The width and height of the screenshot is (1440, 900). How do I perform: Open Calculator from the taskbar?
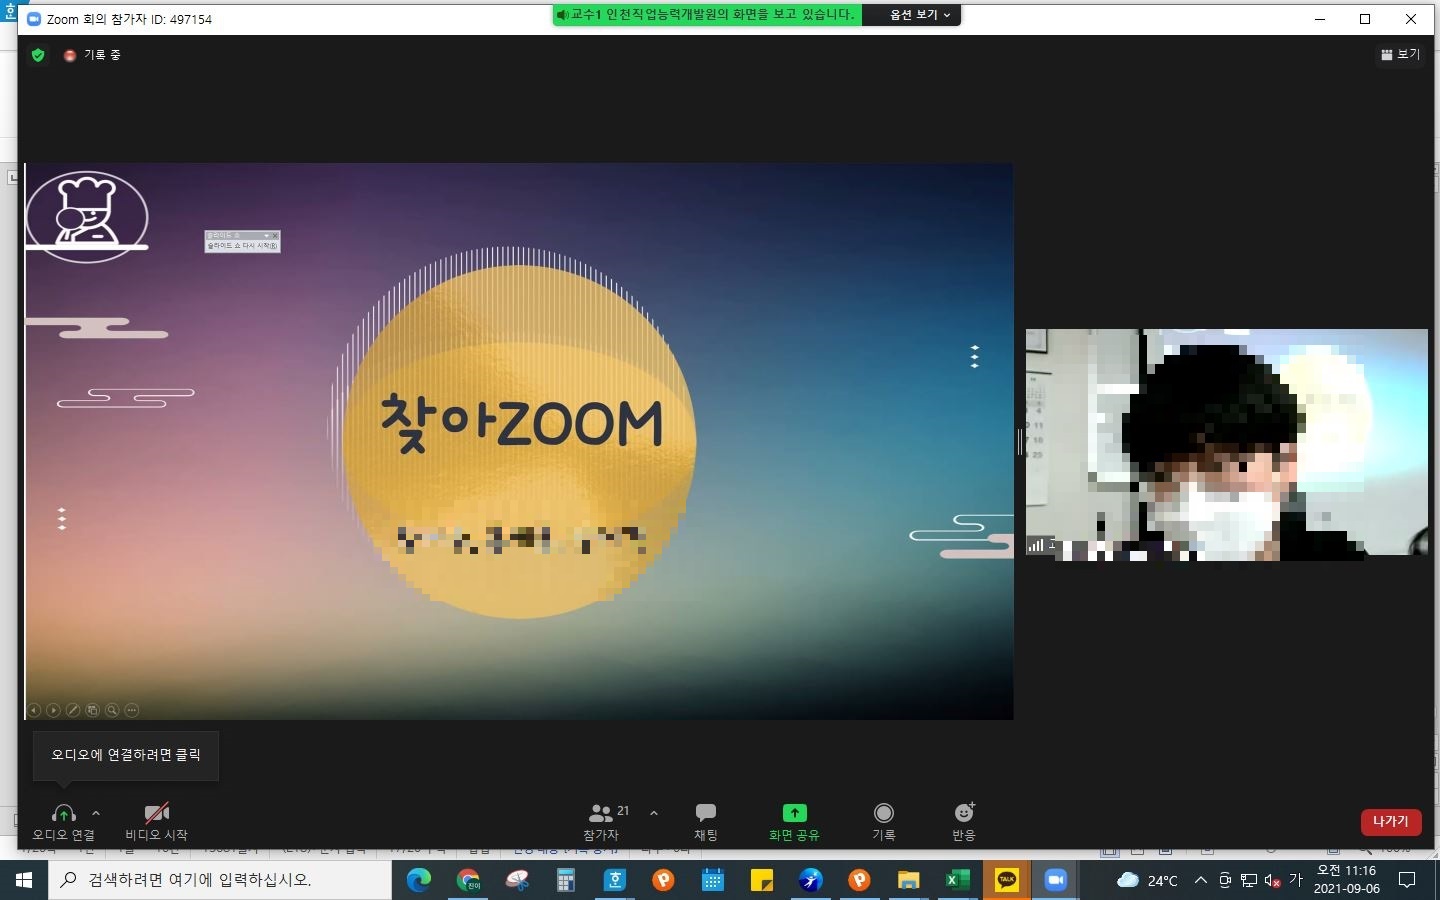(566, 880)
